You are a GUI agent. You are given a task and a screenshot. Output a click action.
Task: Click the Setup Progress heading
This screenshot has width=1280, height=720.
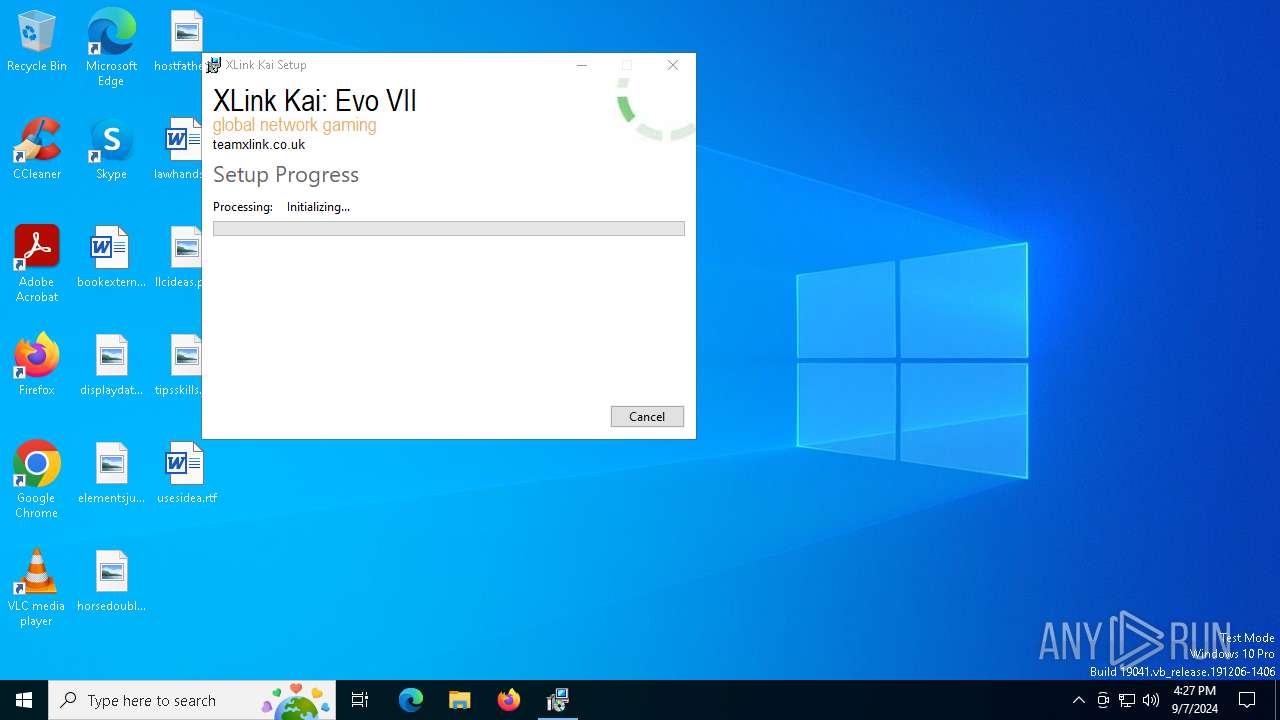[286, 174]
